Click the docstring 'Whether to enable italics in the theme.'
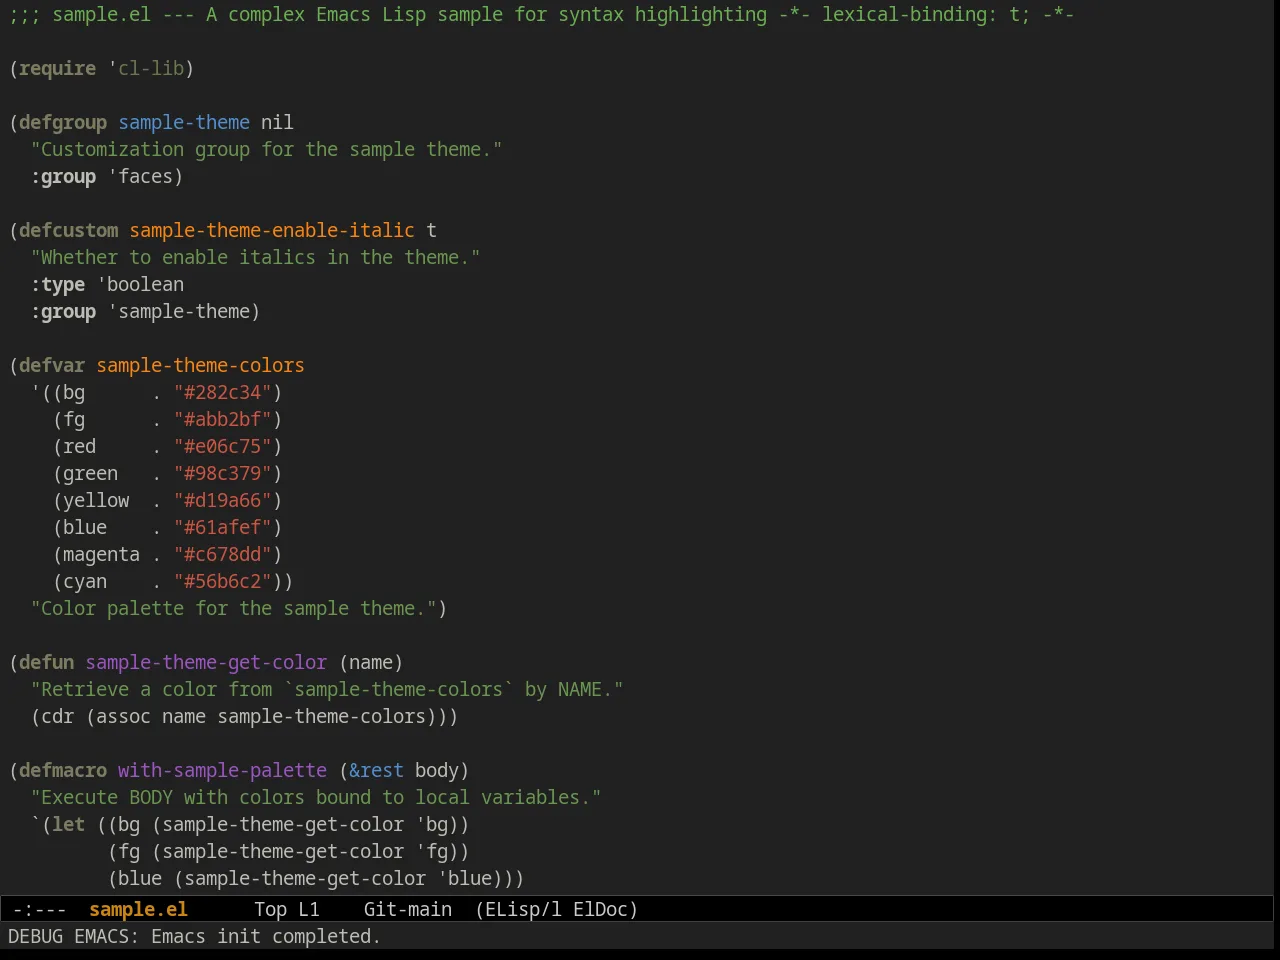The height and width of the screenshot is (960, 1280). pos(255,257)
